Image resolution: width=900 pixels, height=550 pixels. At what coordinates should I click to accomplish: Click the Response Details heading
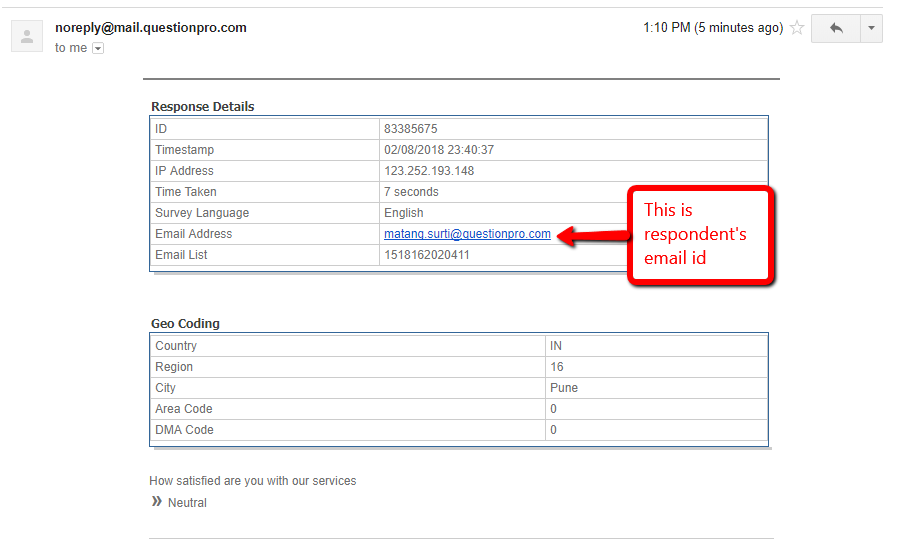click(x=203, y=107)
